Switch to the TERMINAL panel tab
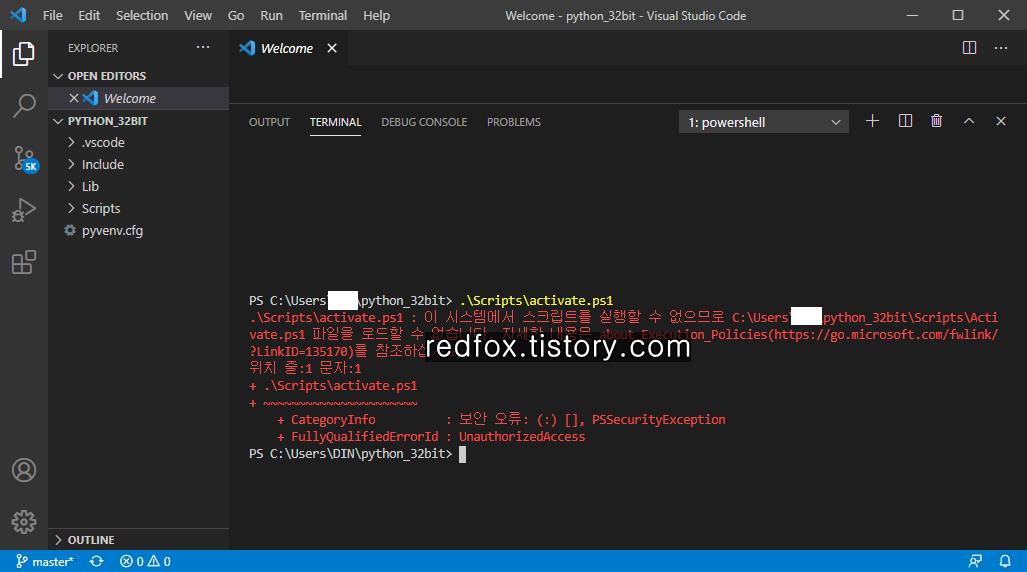The height and width of the screenshot is (572, 1027). [335, 122]
